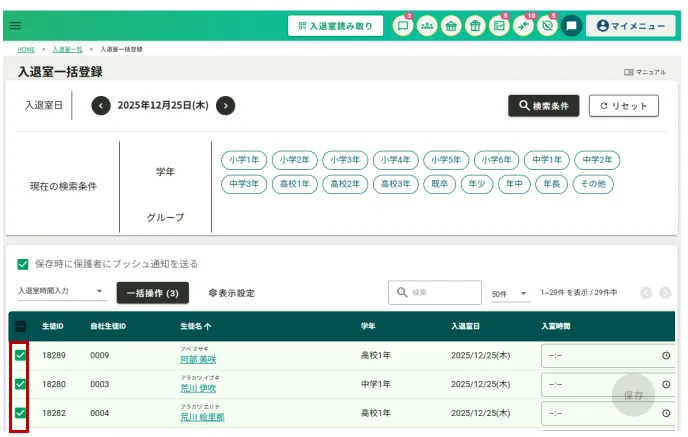Open the dark chat bubble icon
The image size is (688, 437).
(571, 26)
